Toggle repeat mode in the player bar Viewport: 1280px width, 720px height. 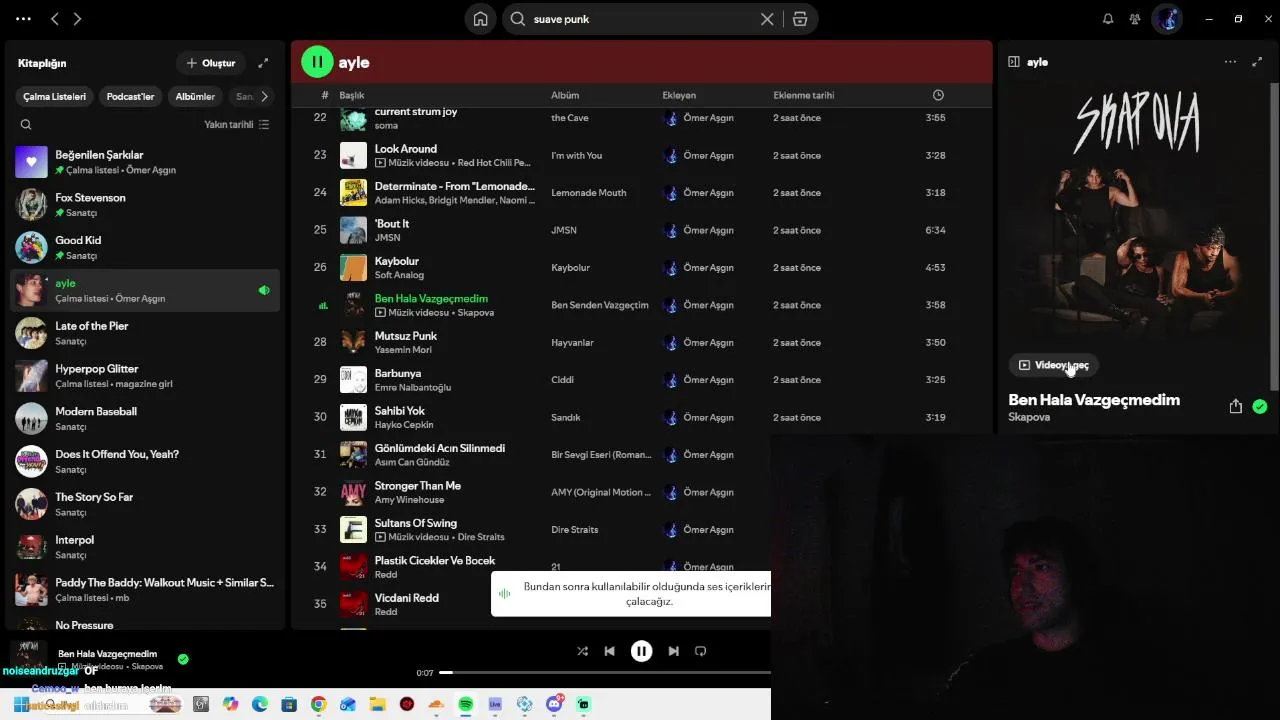(700, 651)
